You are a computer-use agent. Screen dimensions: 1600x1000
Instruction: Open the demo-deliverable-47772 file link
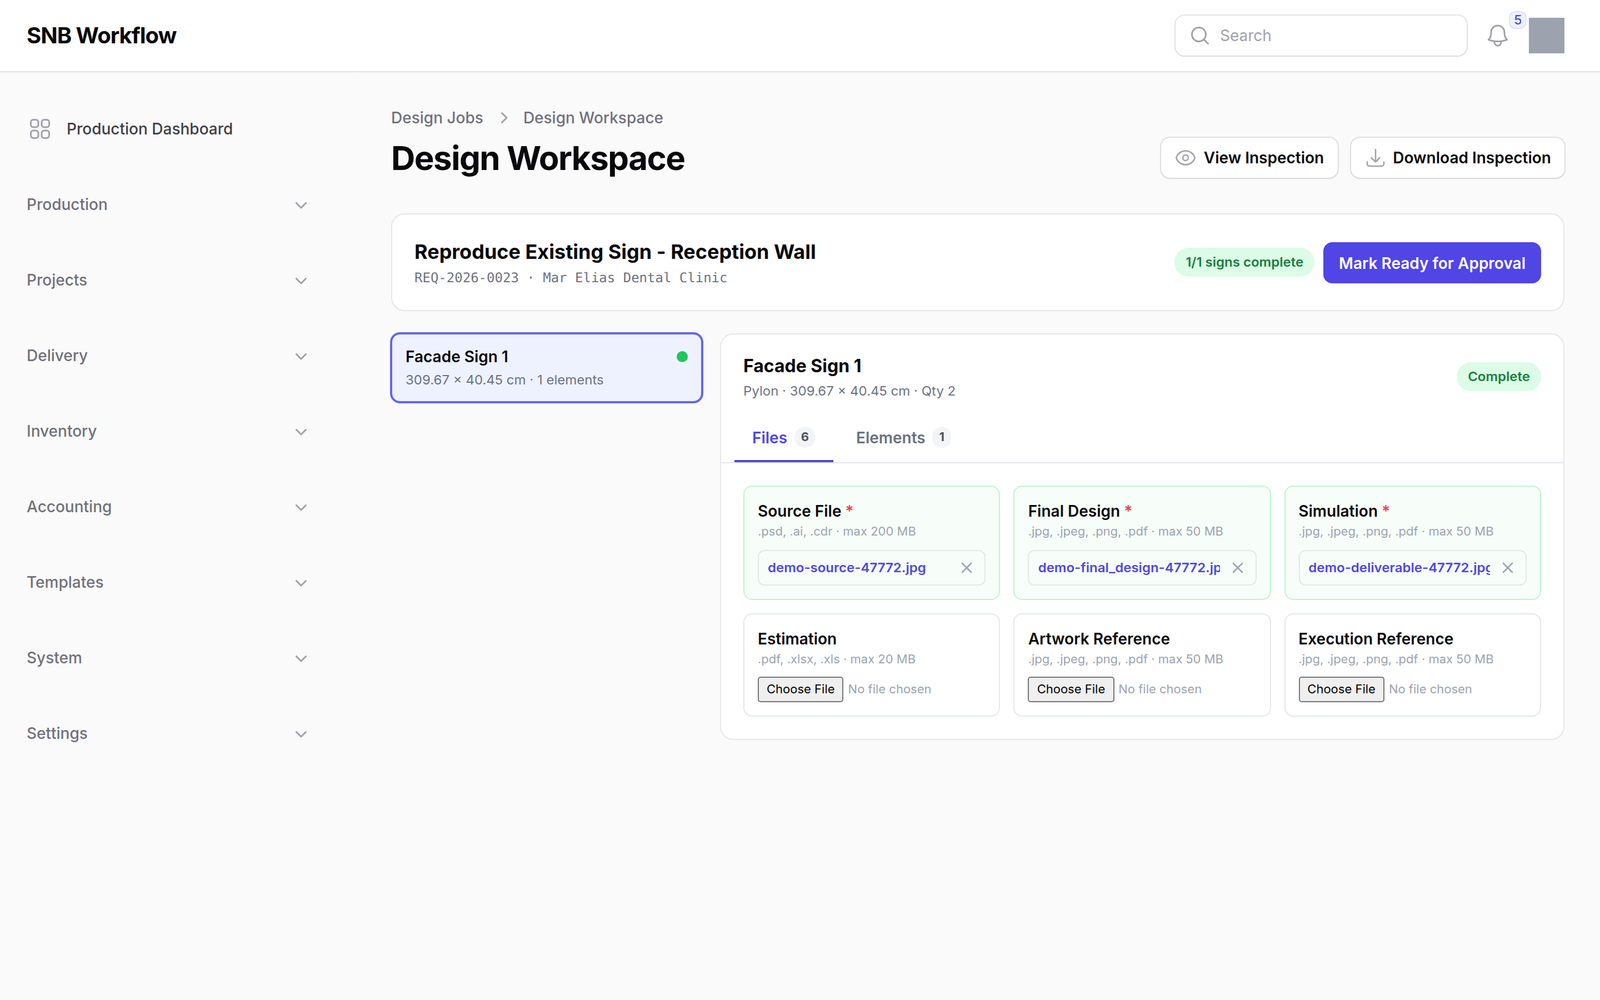pos(1399,568)
